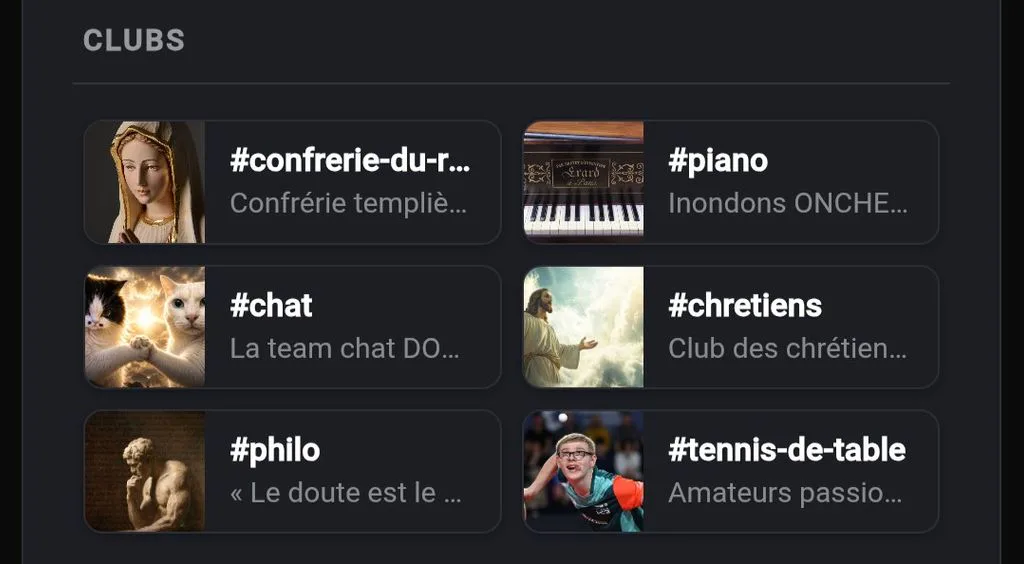Viewport: 1024px width, 564px height.
Task: Click the 'Inondons ONCHE...' piano description
Action: tap(788, 204)
